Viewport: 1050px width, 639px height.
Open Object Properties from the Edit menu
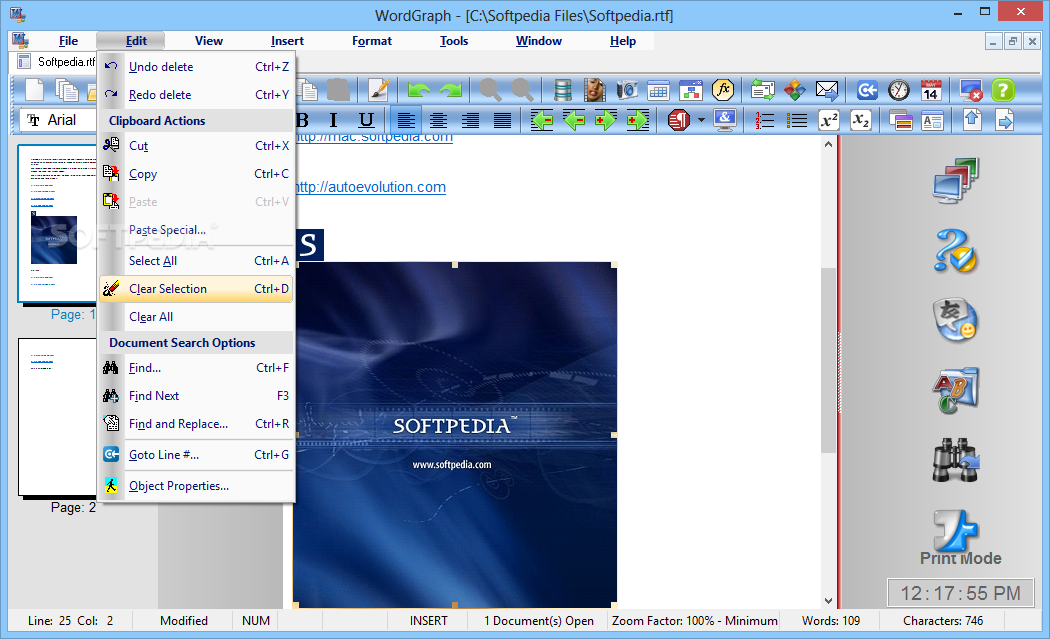(196, 486)
